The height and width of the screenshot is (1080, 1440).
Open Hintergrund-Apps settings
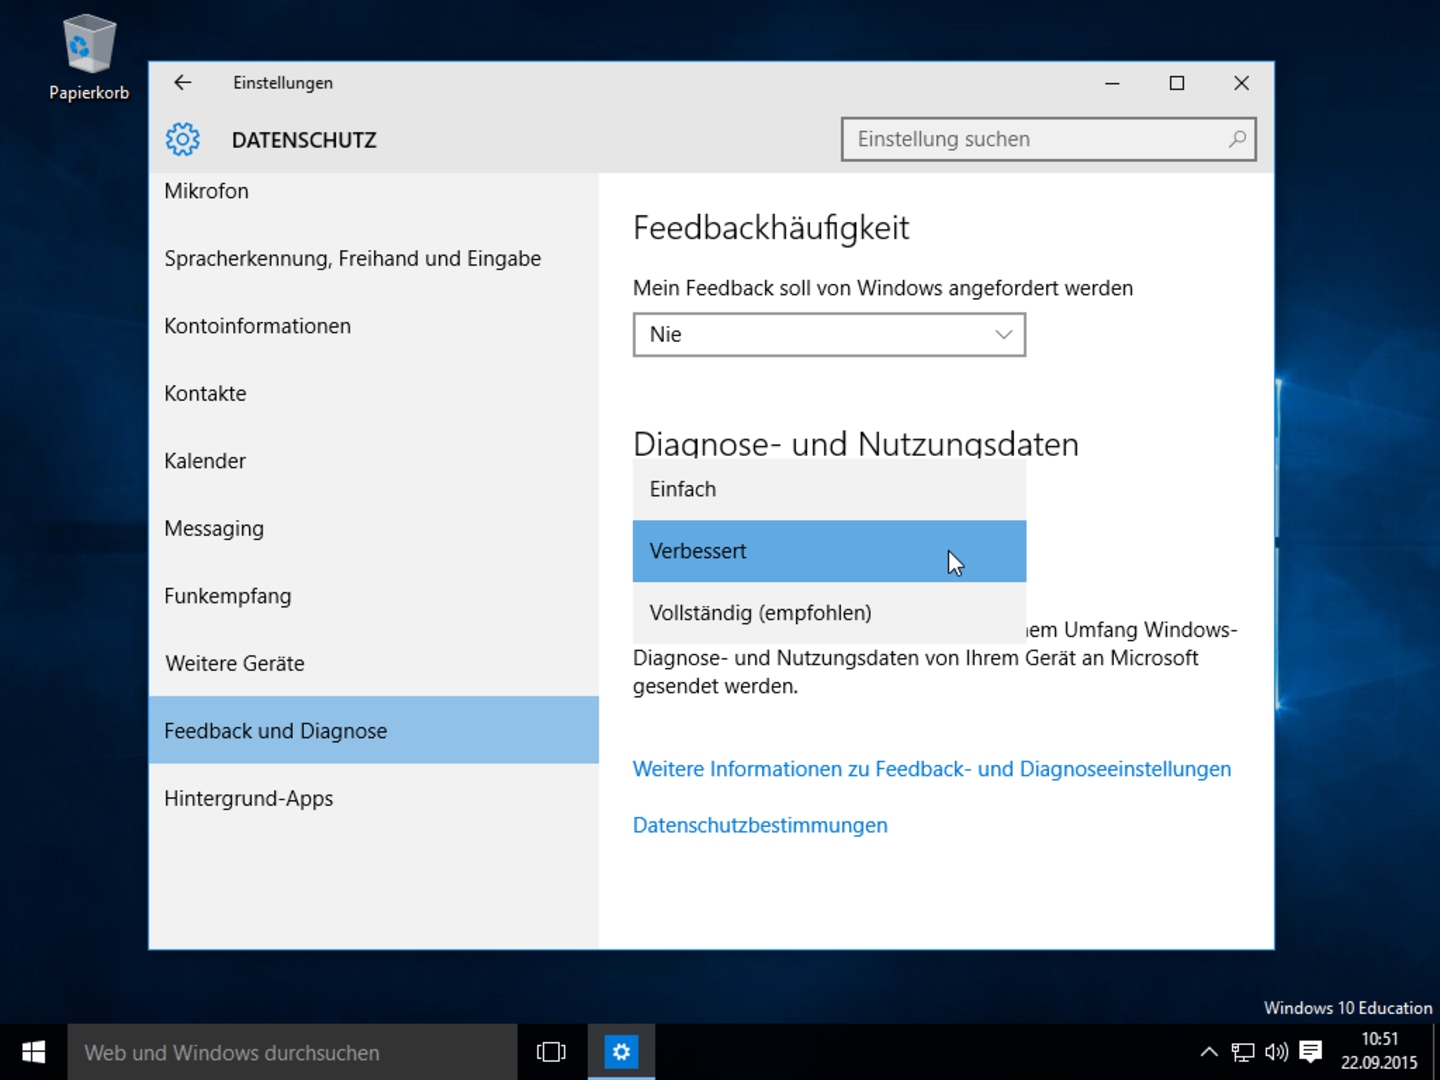click(374, 798)
